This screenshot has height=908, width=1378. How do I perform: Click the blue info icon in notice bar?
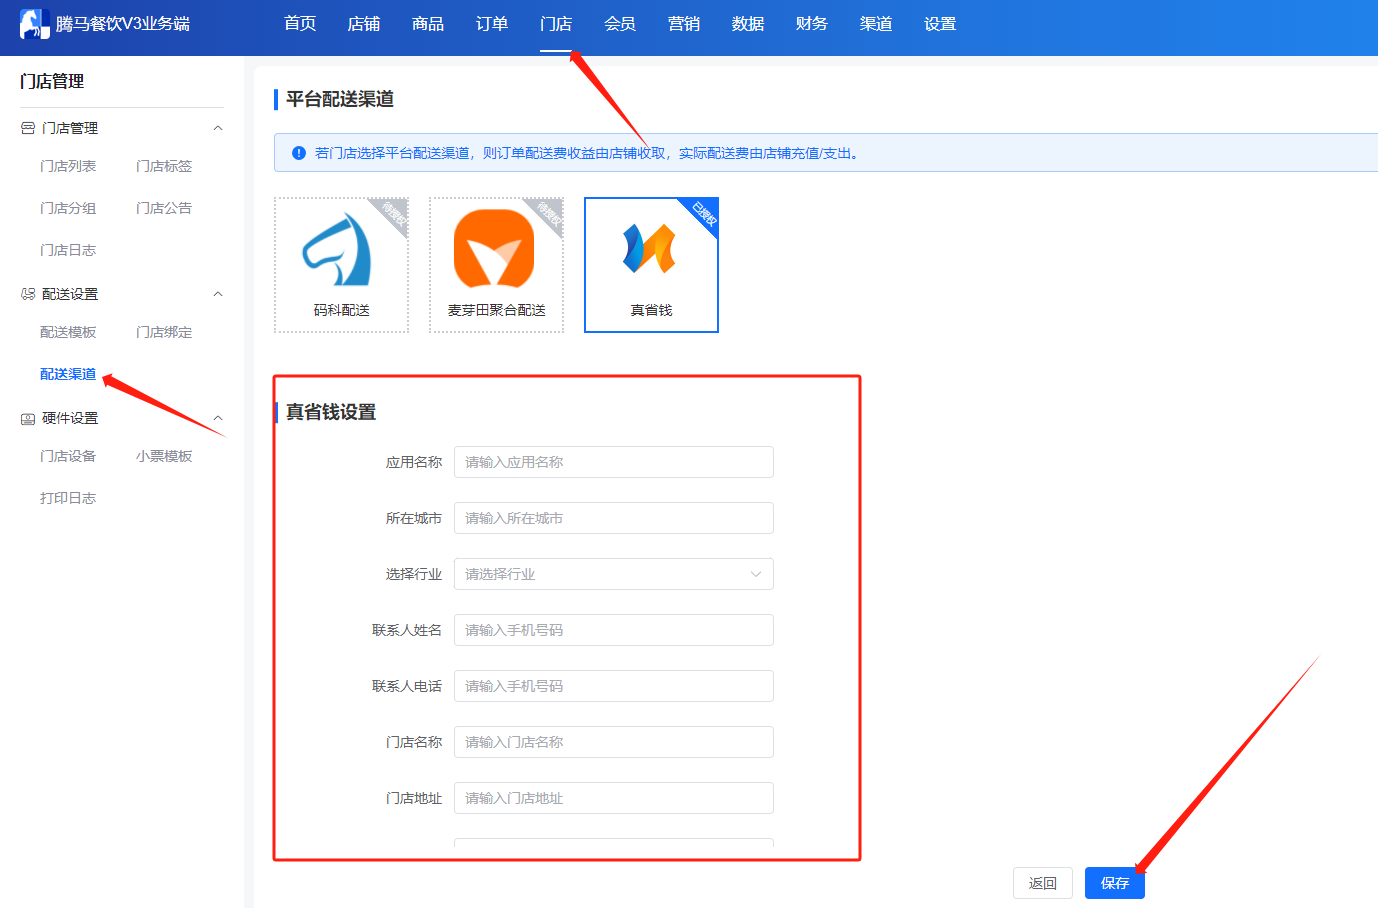[298, 153]
